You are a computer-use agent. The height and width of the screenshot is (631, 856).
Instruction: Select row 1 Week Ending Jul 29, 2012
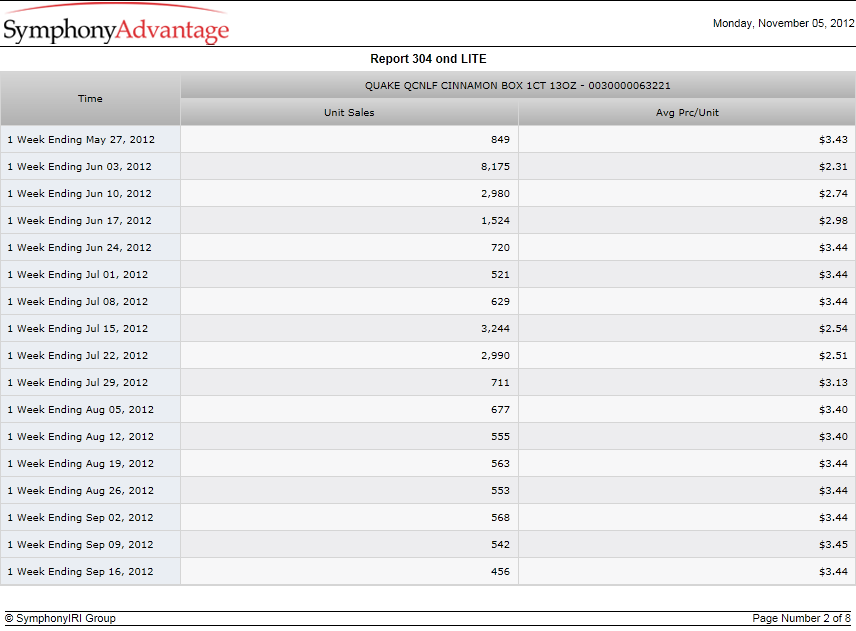click(x=428, y=383)
